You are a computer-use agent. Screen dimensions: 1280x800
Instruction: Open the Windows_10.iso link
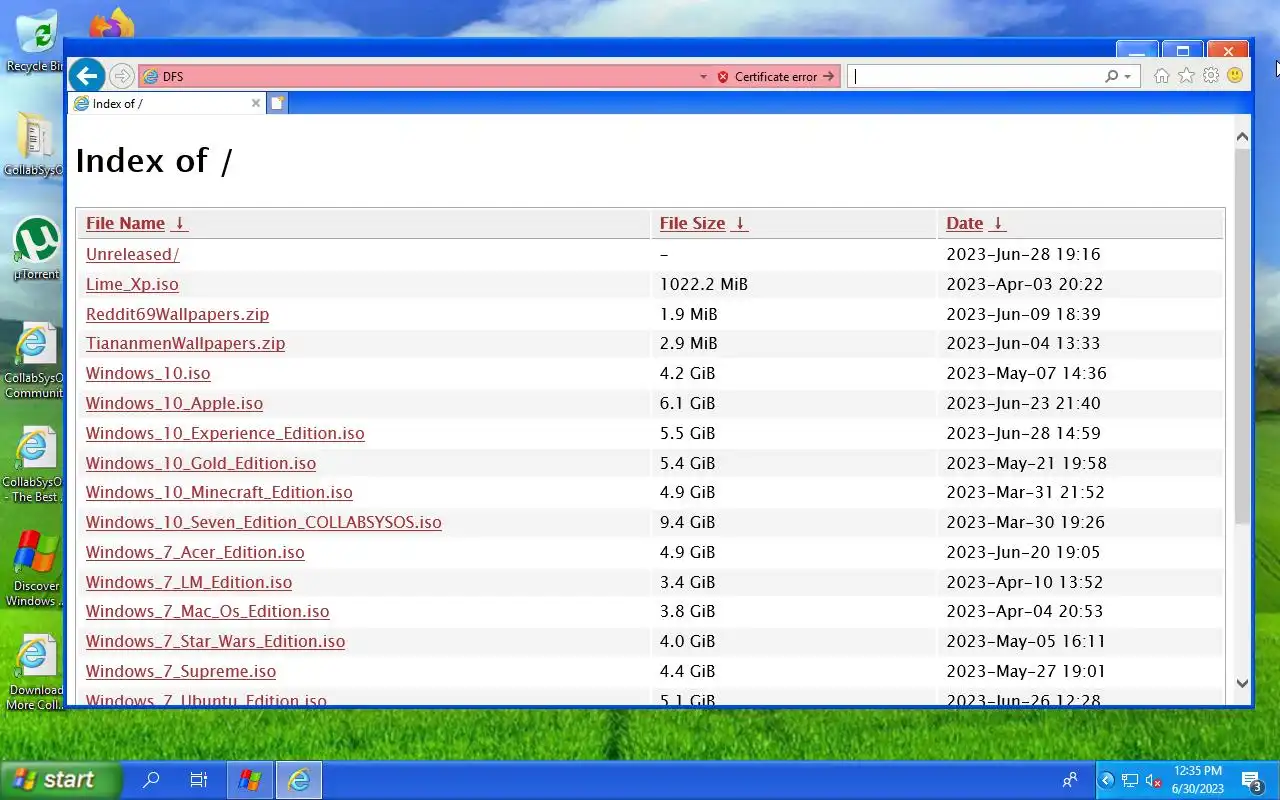coord(148,373)
